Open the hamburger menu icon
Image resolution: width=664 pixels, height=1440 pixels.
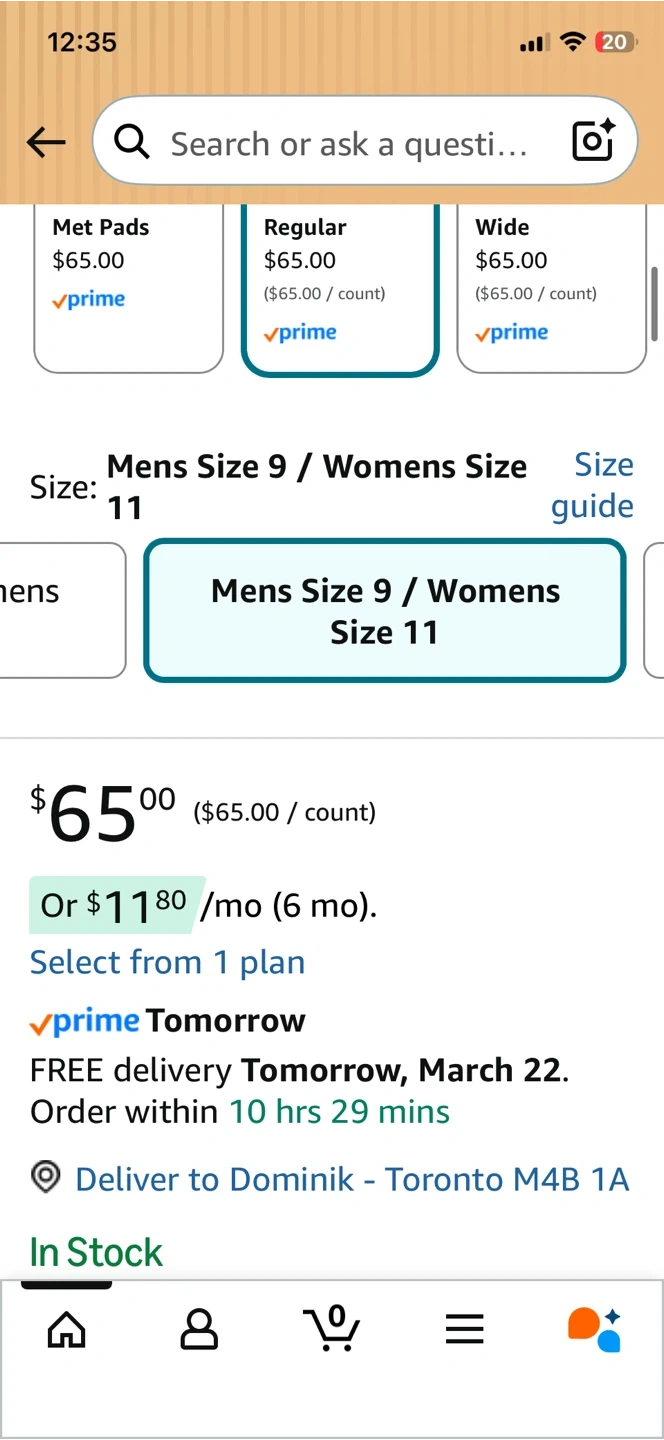point(464,1329)
